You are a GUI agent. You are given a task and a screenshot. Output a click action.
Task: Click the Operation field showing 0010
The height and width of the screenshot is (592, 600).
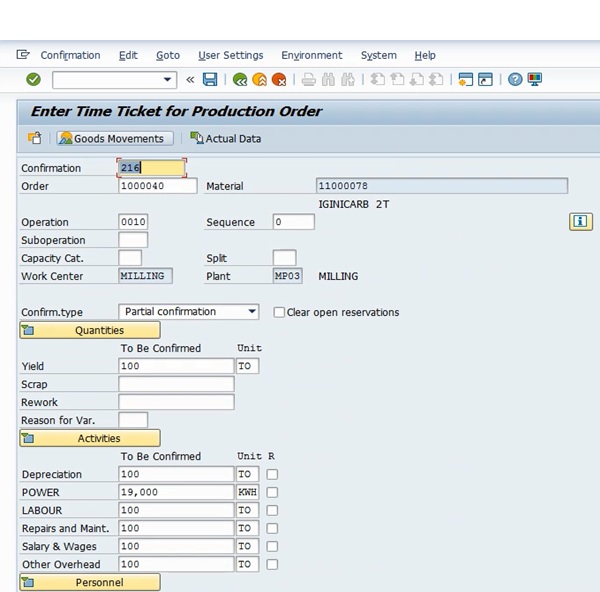coord(133,222)
